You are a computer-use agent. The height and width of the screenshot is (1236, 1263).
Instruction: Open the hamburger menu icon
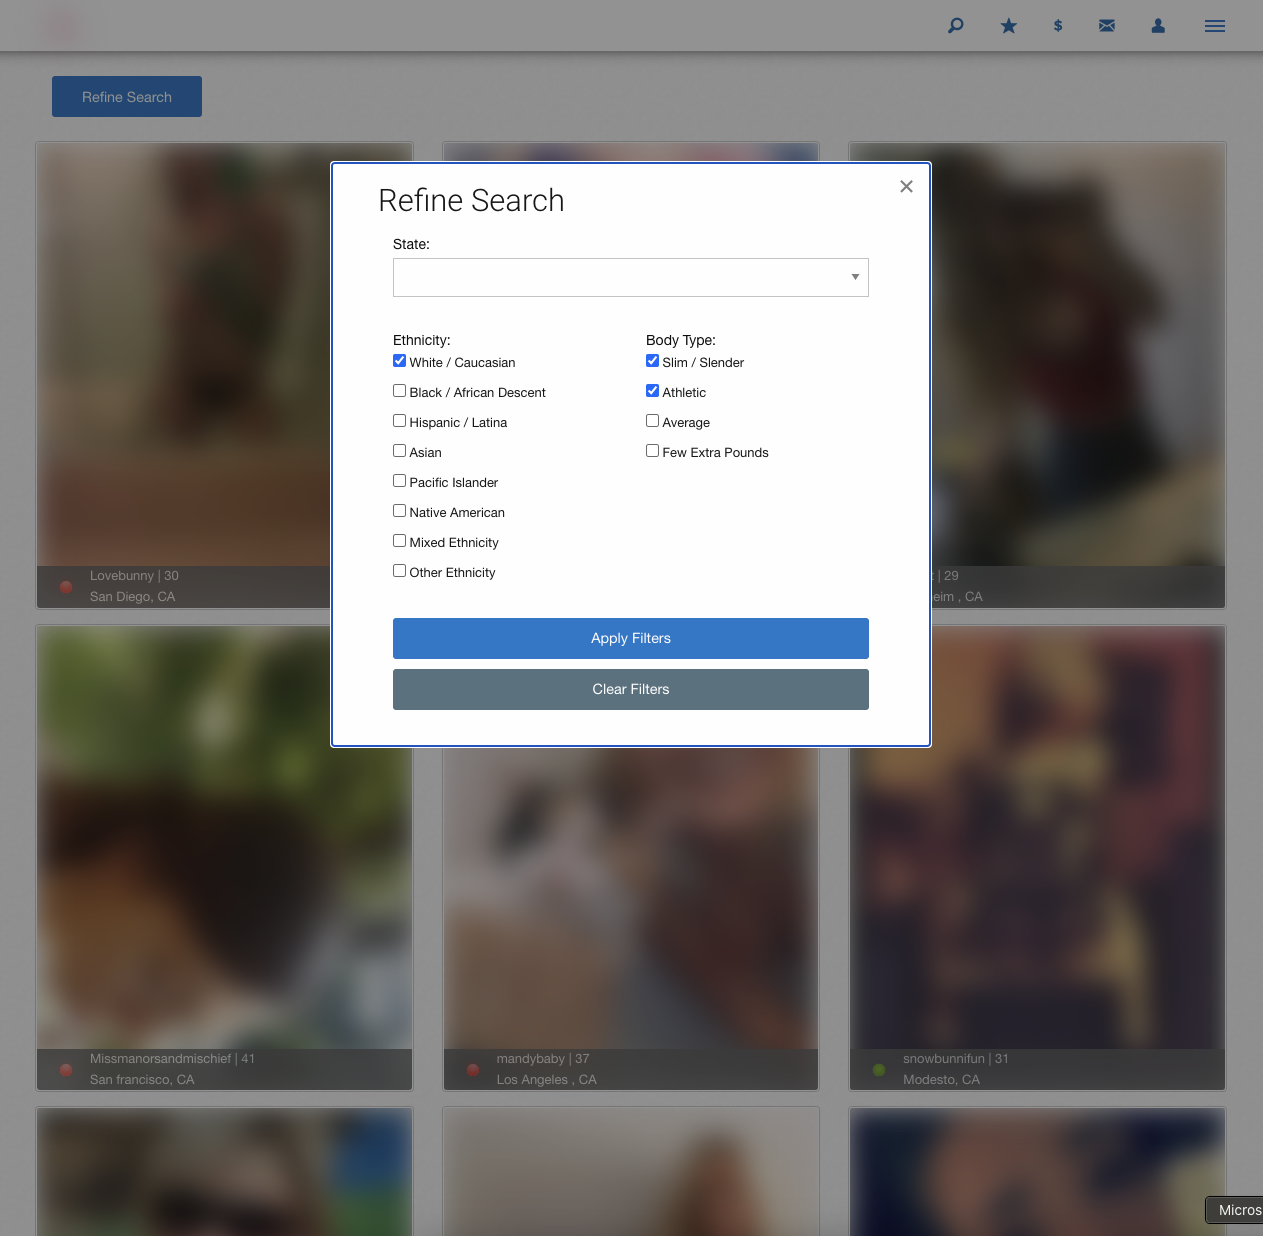(x=1215, y=26)
